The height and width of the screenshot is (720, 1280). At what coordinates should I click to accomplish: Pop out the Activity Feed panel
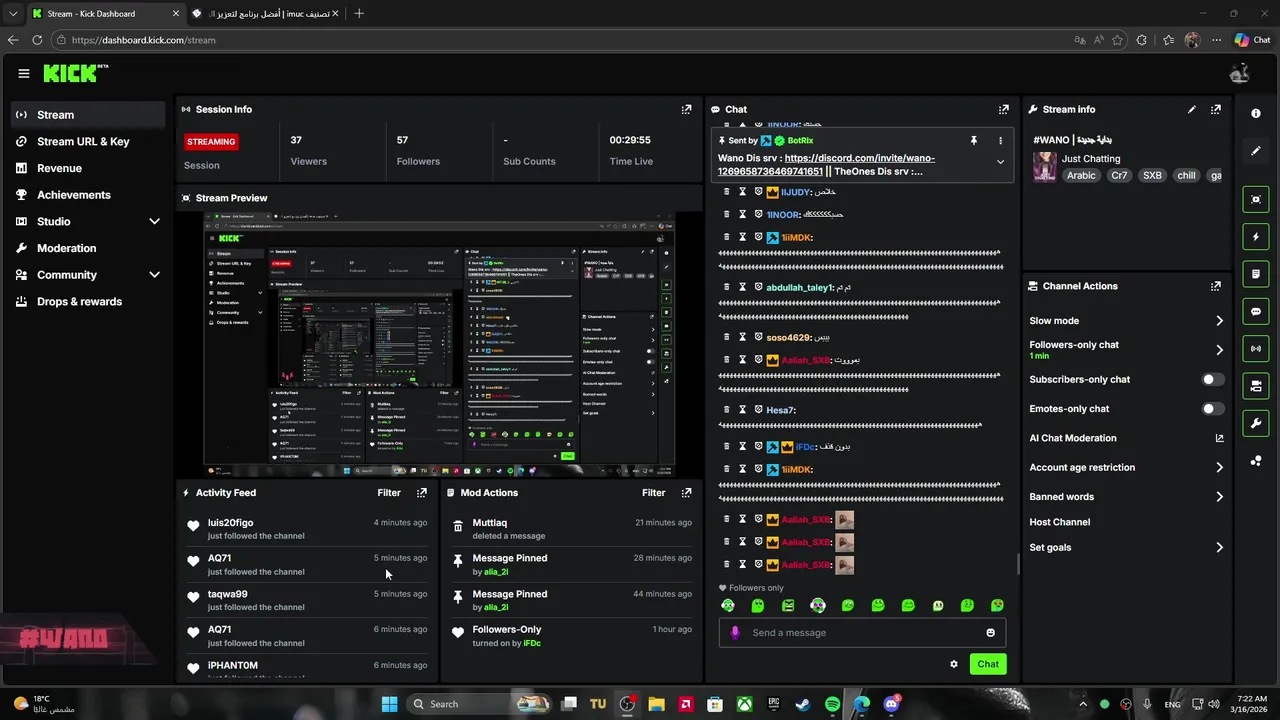coord(422,492)
